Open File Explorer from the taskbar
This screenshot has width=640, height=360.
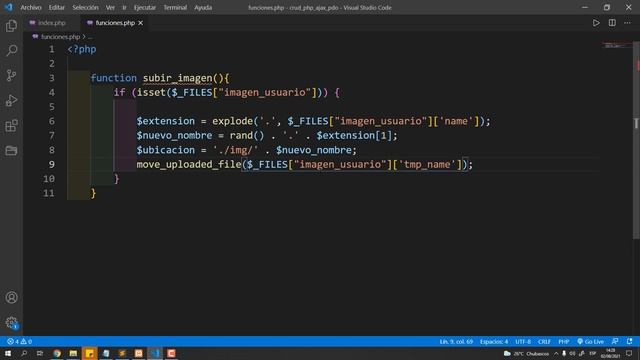click(73, 353)
